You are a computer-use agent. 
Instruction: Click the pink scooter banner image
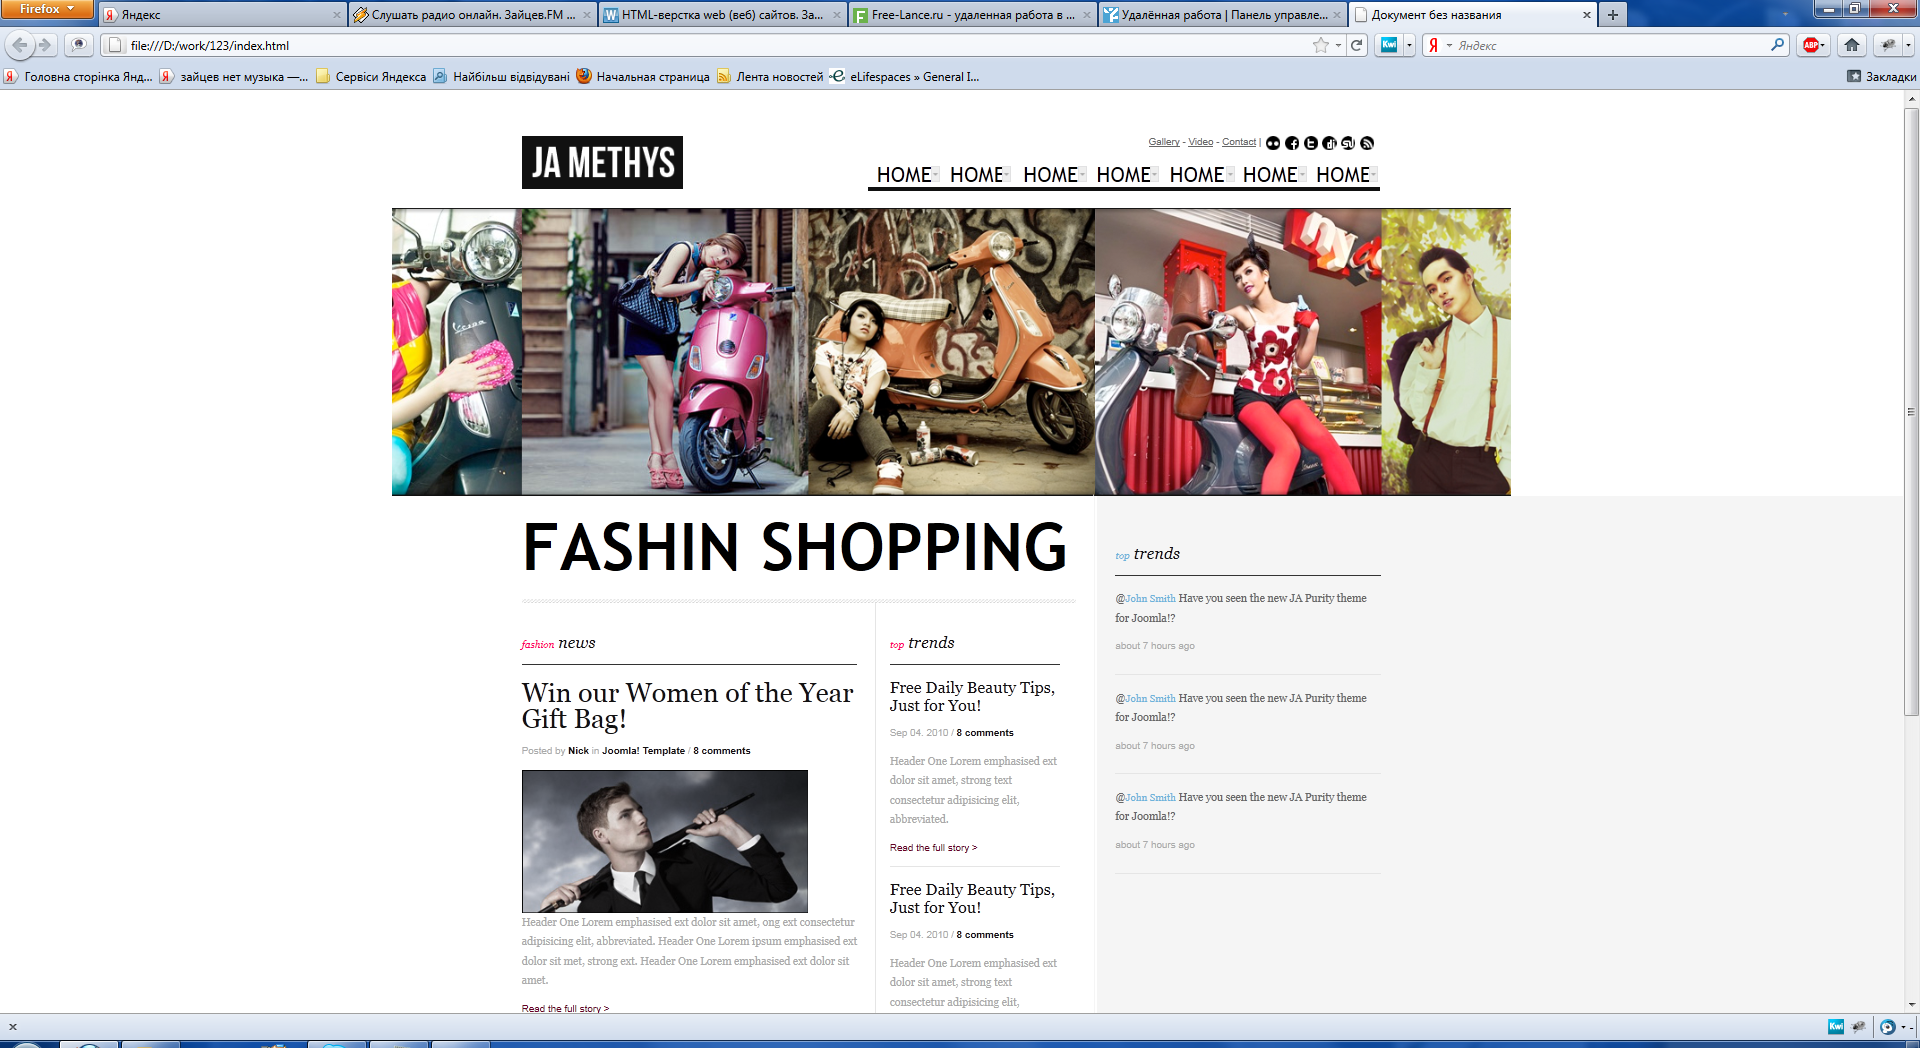[665, 352]
